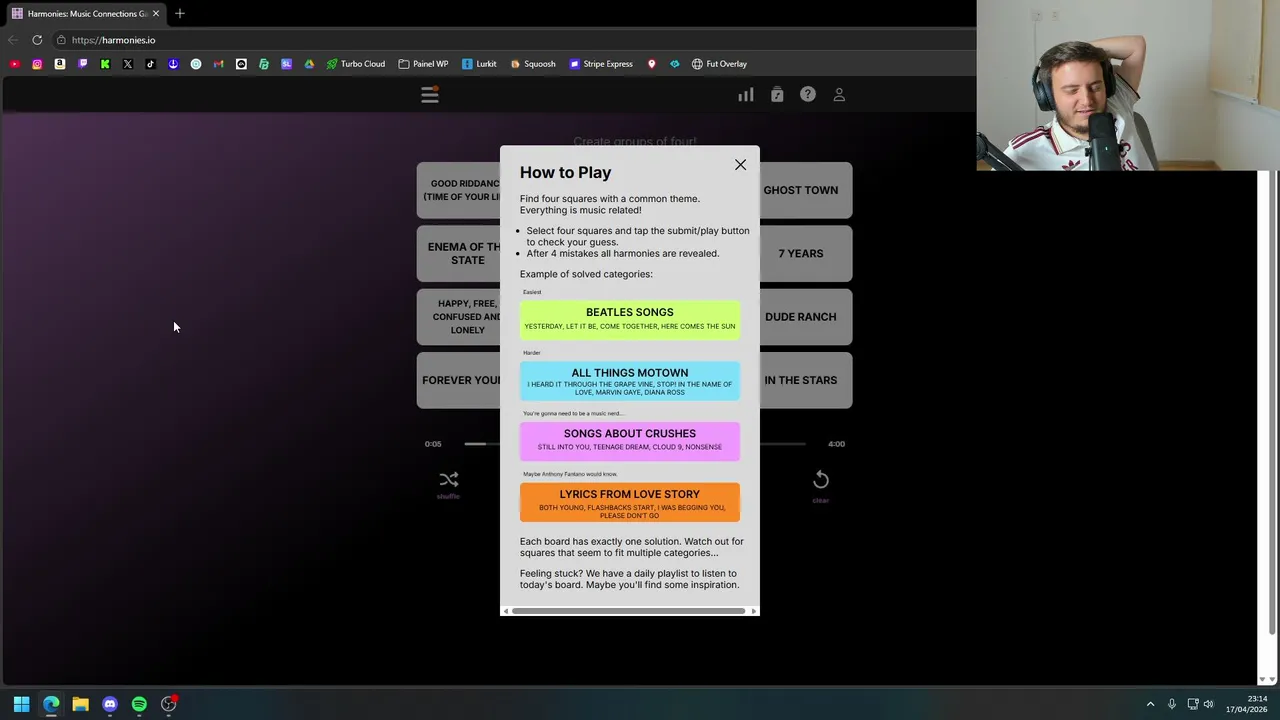The width and height of the screenshot is (1280, 720).
Task: Click the dialog's horizontal scrollbar
Action: 628,611
